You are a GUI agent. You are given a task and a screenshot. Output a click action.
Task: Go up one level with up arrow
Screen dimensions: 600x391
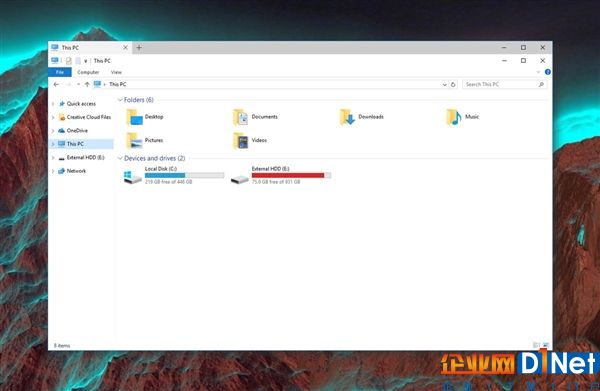coord(87,85)
